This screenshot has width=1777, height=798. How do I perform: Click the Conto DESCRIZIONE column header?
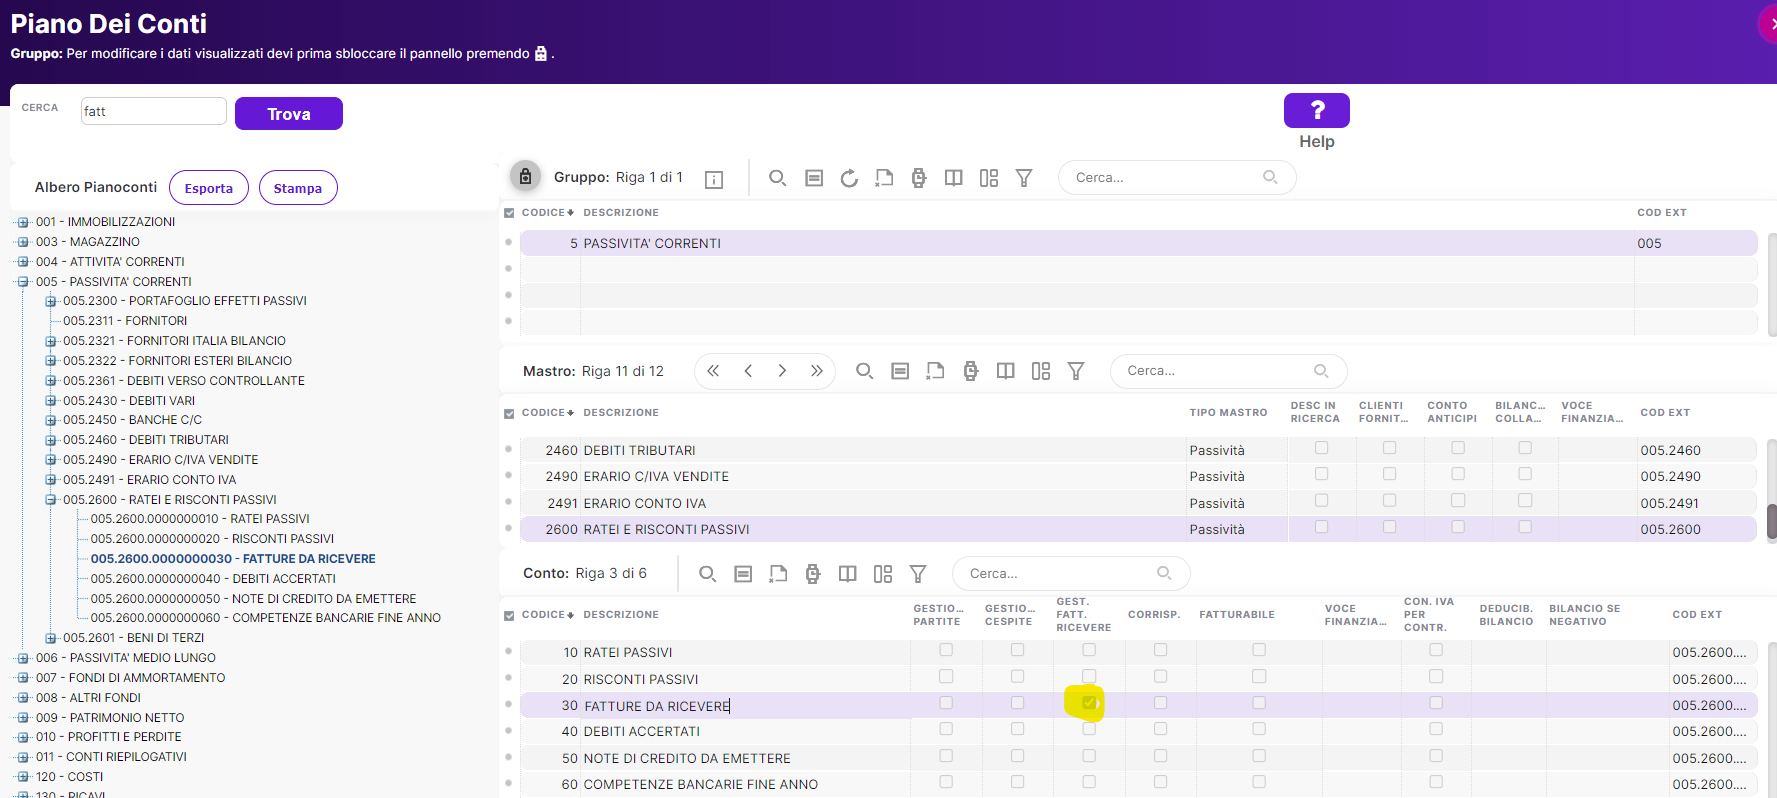pos(621,615)
